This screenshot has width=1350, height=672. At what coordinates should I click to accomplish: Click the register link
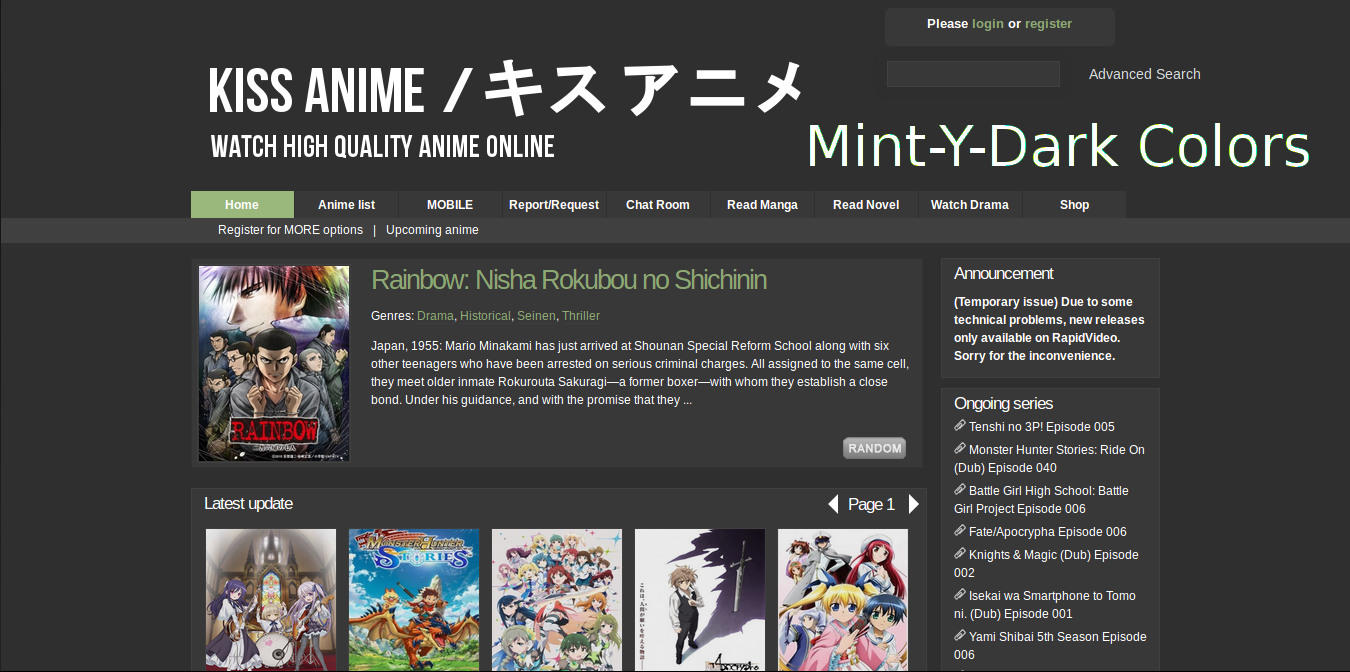(1048, 24)
